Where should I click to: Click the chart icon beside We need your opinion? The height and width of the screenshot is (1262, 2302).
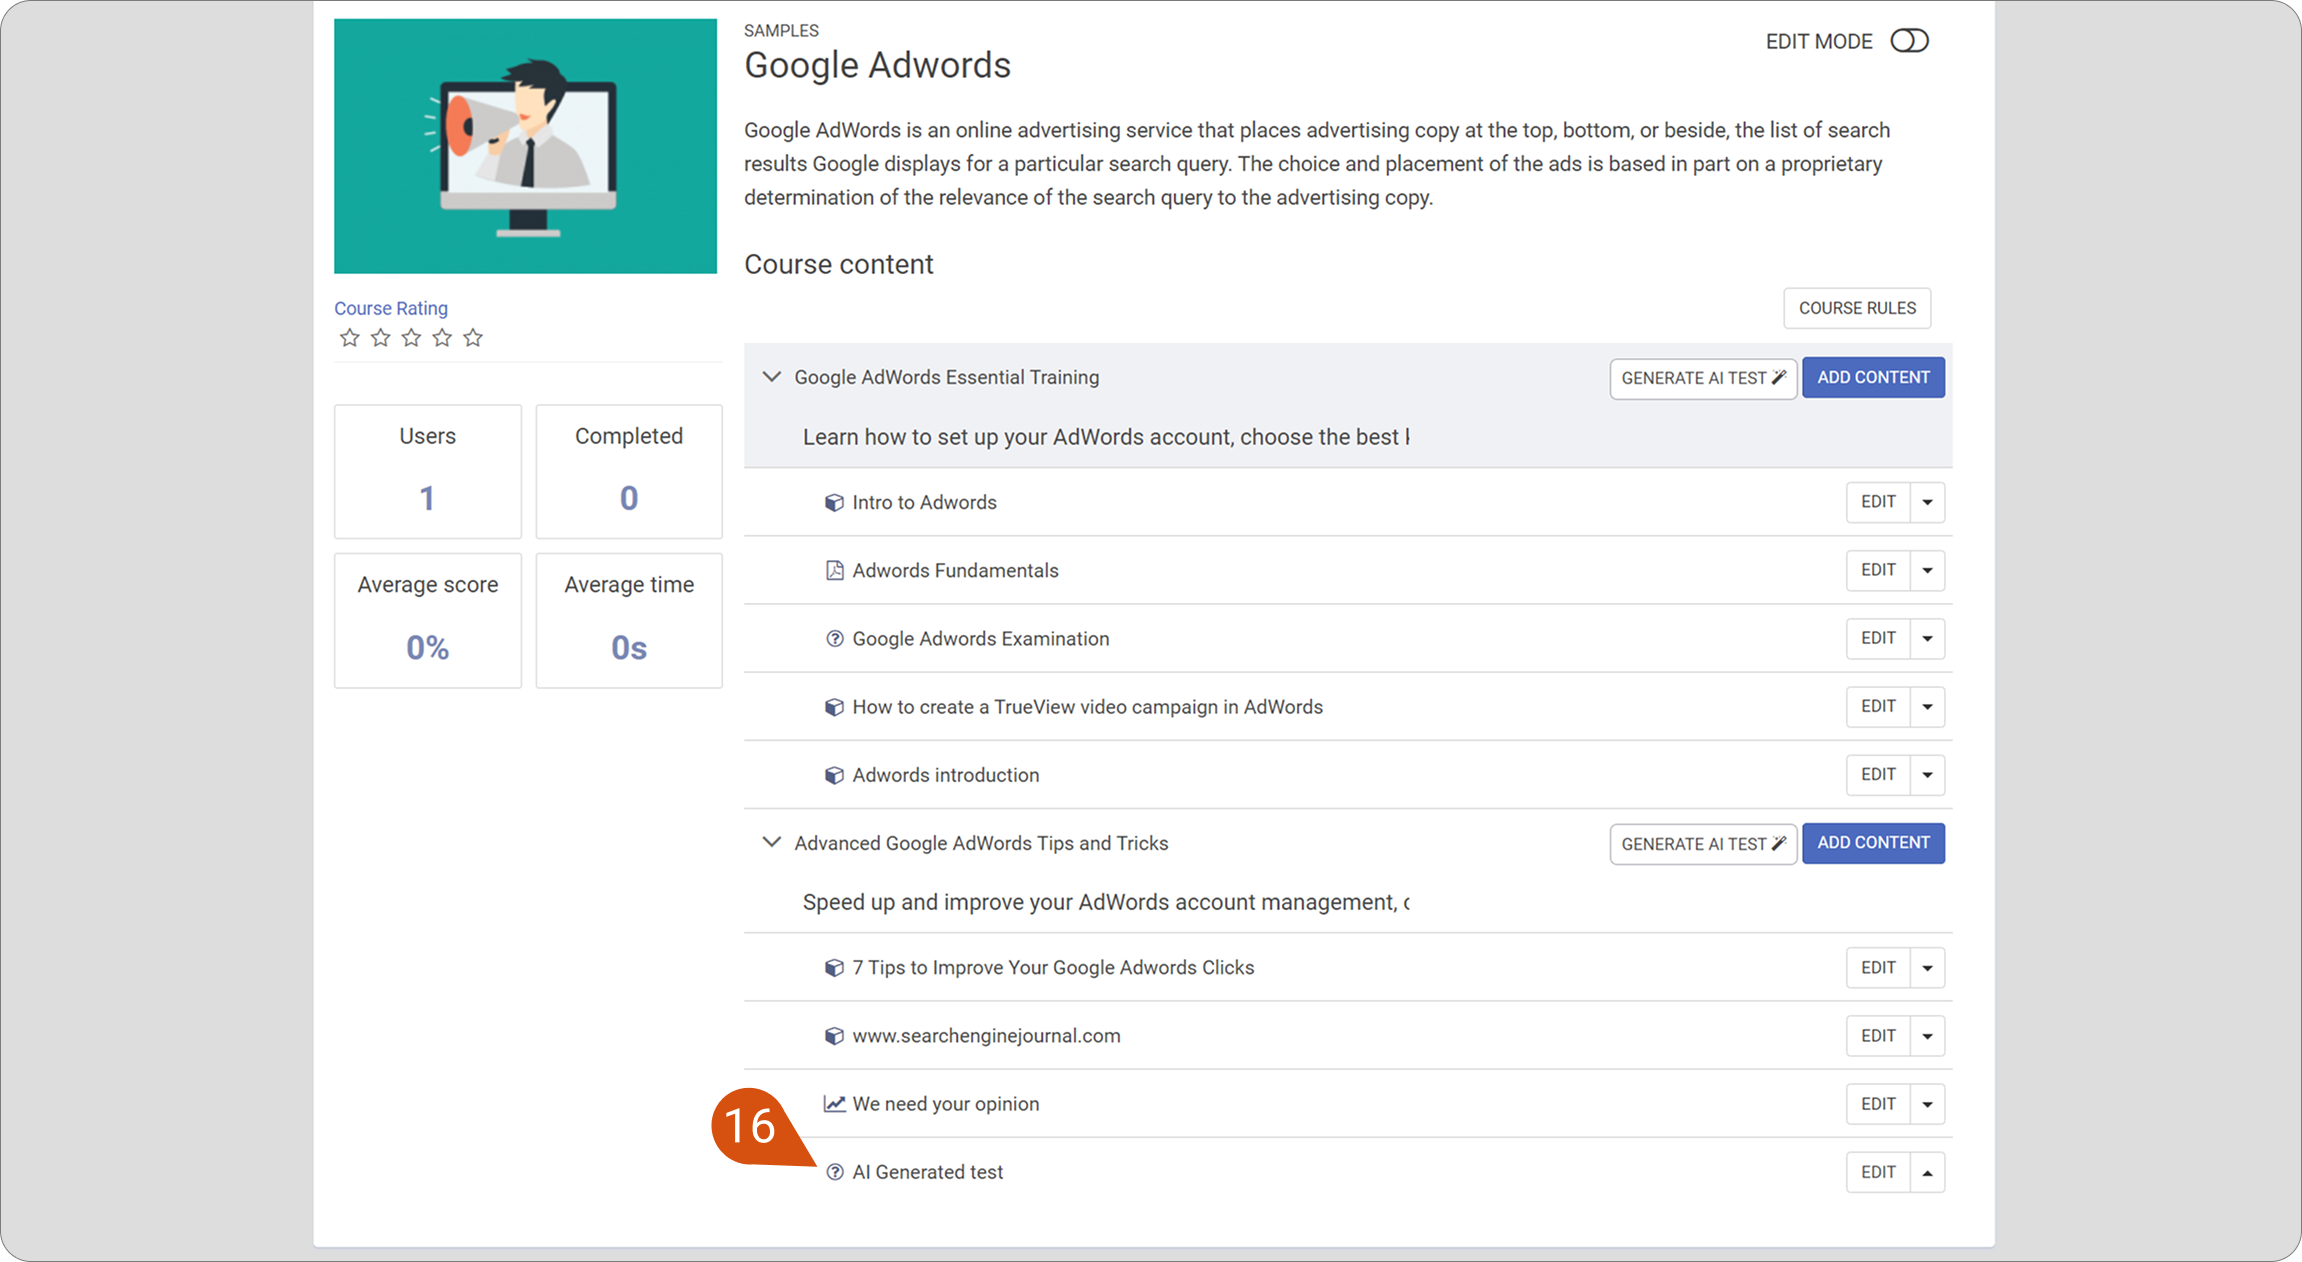pos(834,1104)
